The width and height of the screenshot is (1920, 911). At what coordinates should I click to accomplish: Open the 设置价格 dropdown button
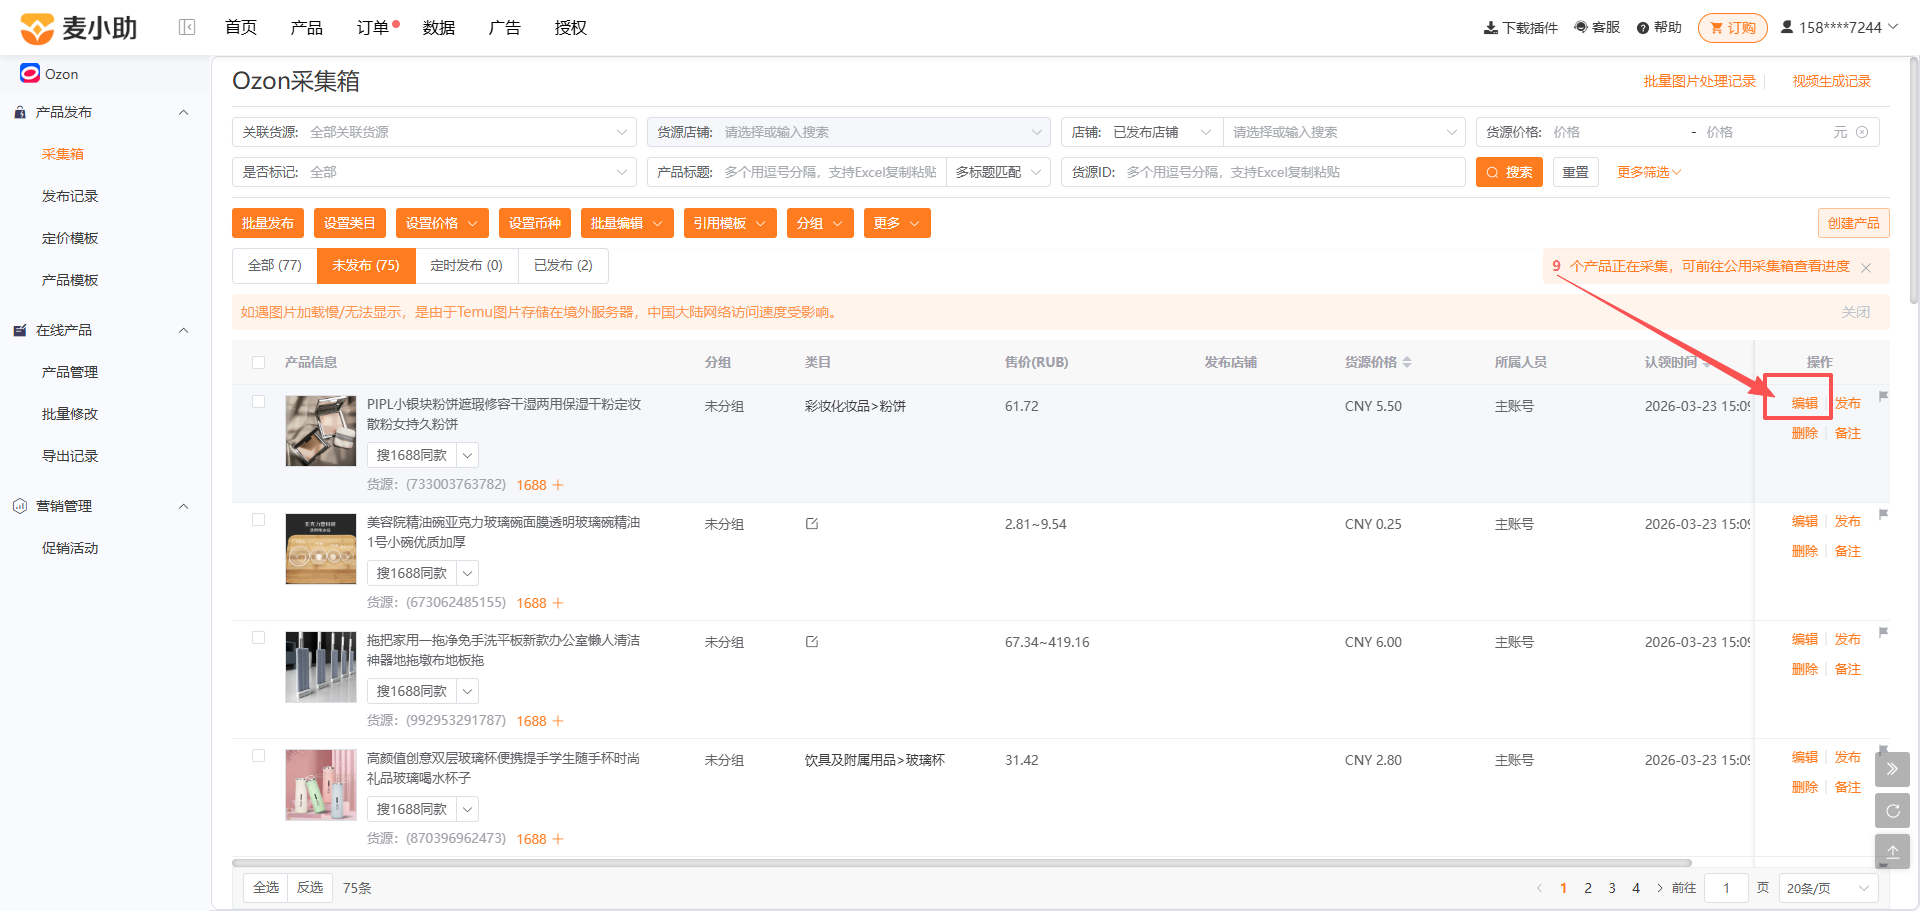(442, 223)
